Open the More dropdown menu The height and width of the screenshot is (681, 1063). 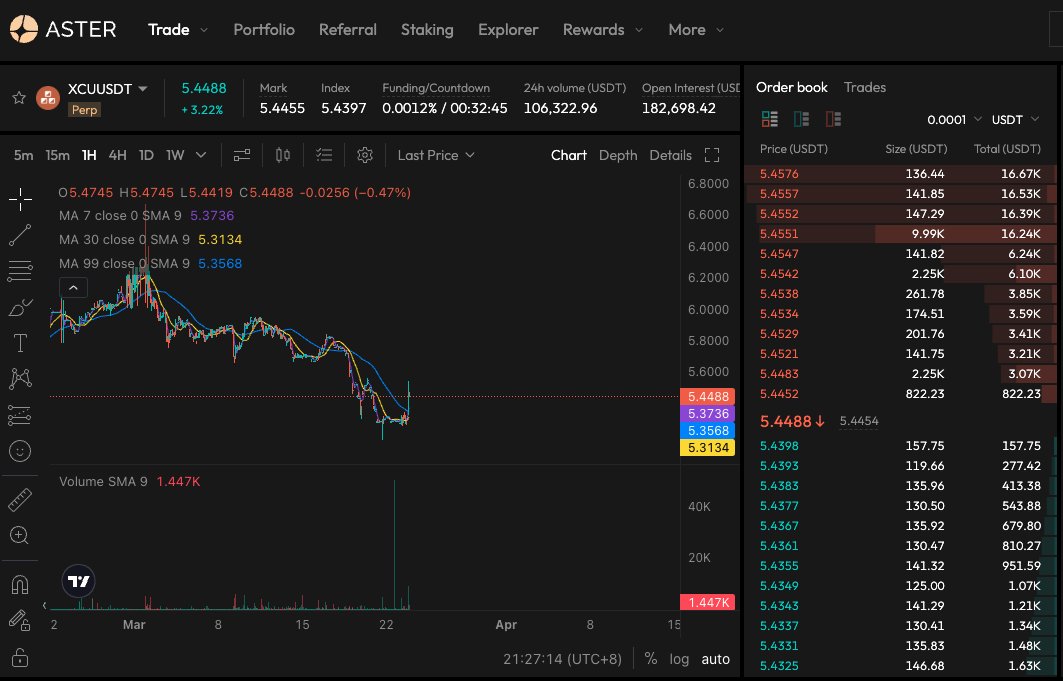[696, 30]
